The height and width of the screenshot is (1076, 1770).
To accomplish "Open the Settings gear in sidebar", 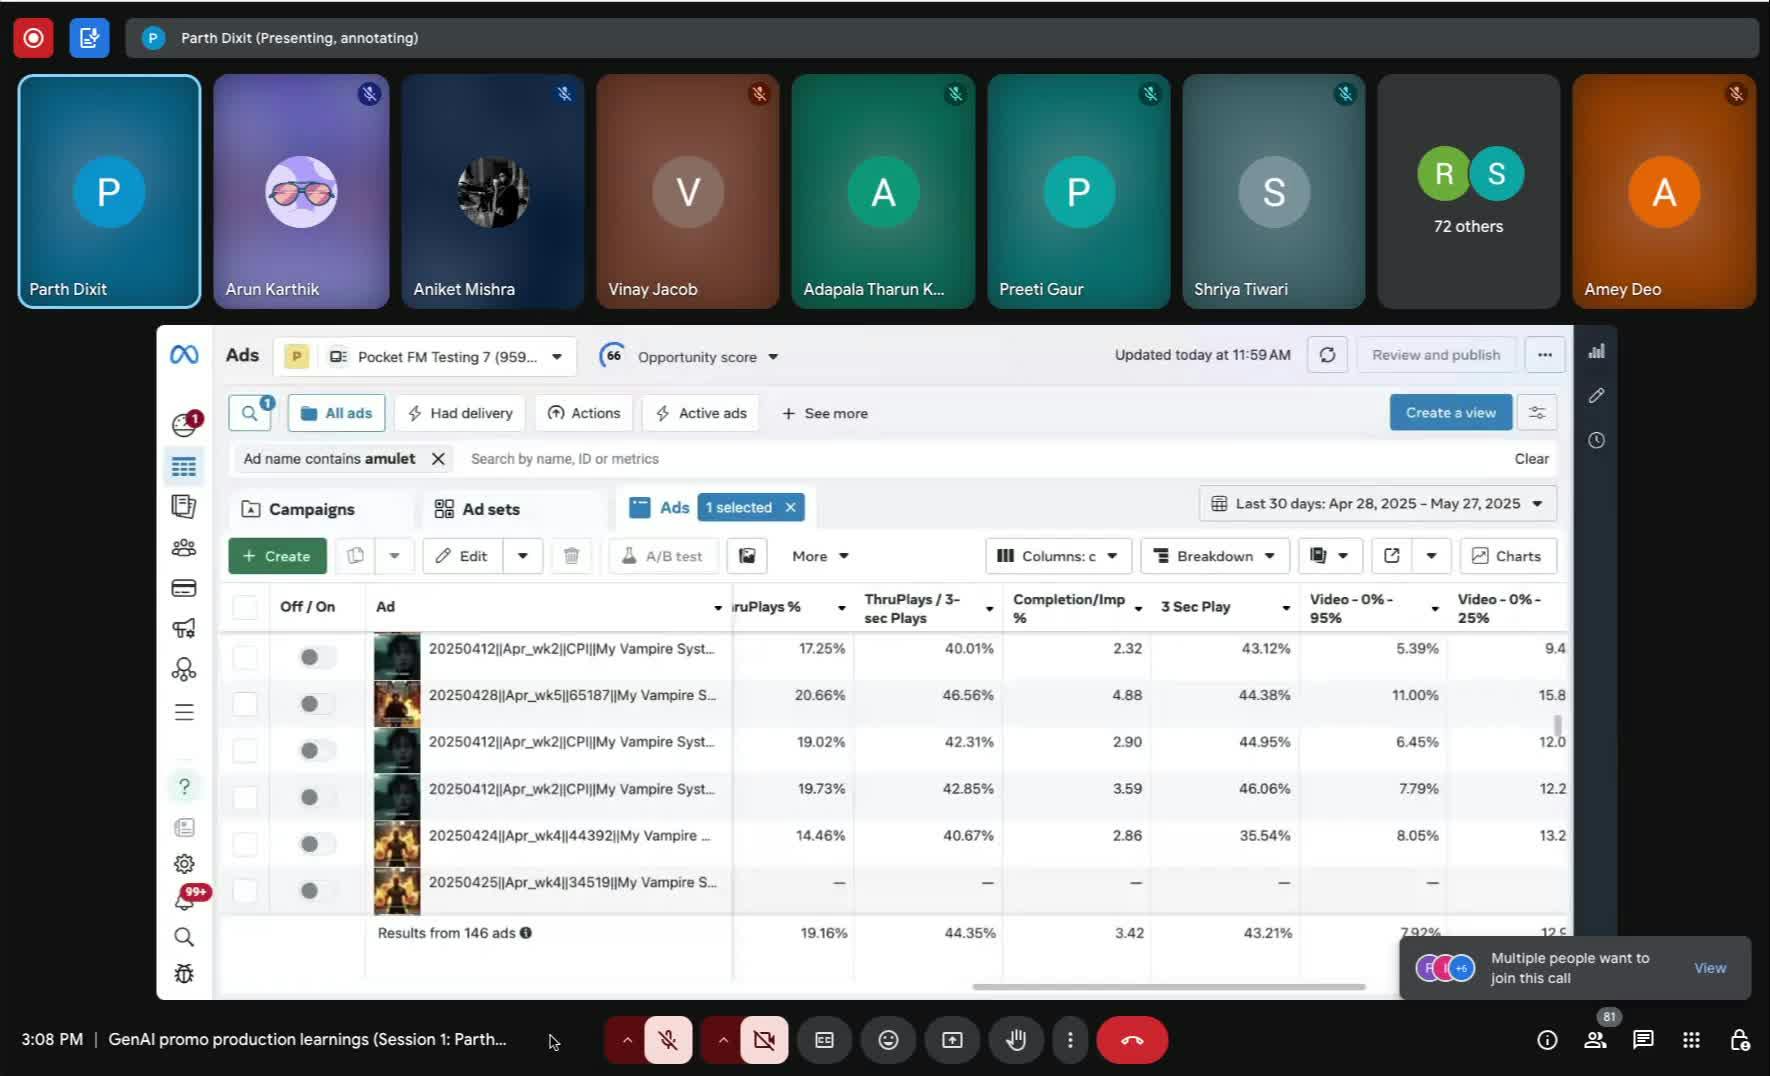I will click(184, 864).
